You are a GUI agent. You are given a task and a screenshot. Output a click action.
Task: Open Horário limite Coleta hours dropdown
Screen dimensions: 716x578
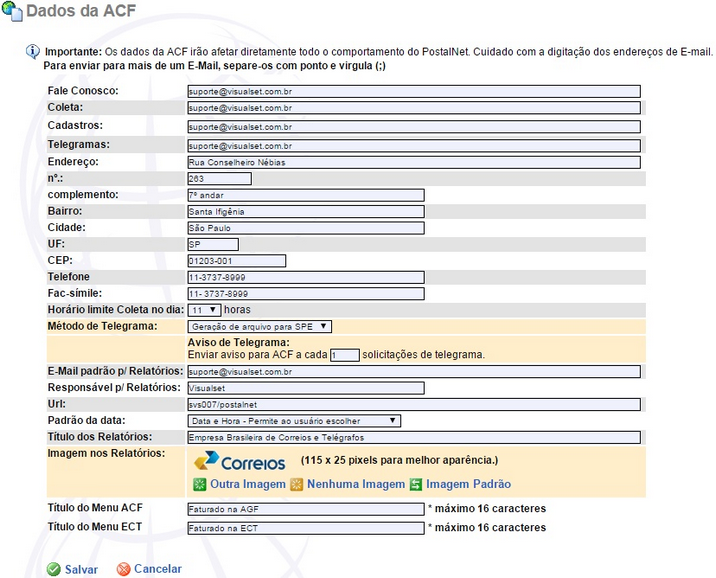204,310
